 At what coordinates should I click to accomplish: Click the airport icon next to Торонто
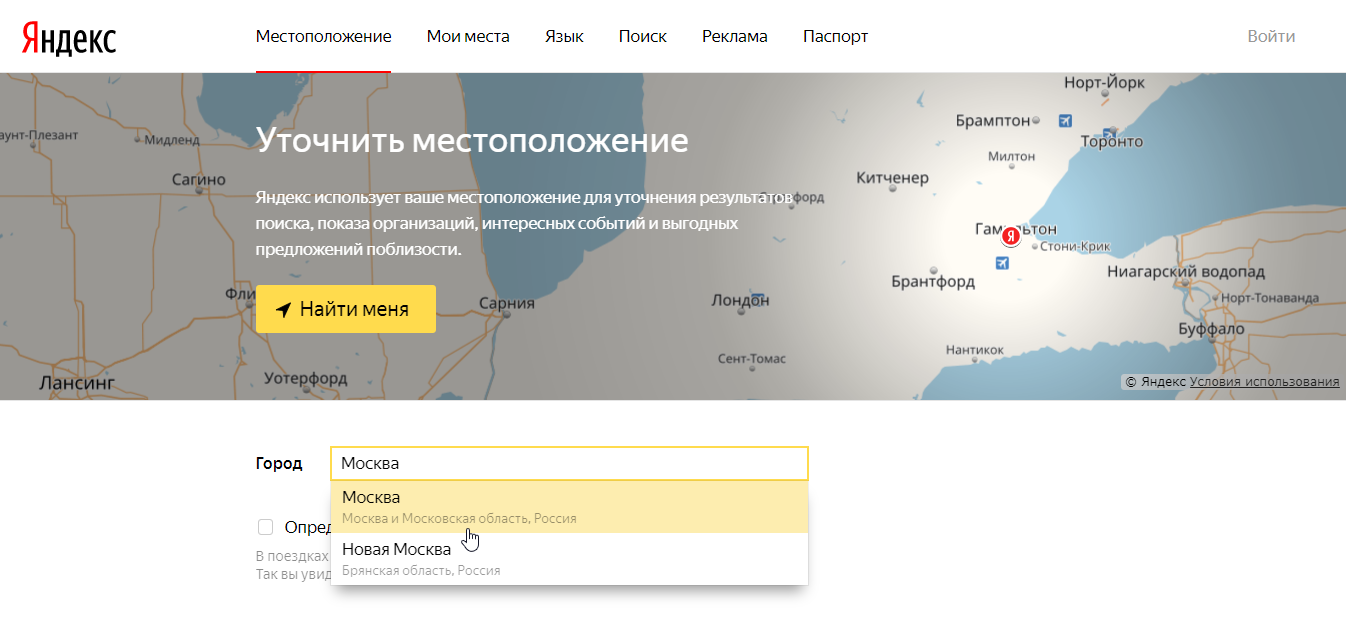coord(1109,132)
